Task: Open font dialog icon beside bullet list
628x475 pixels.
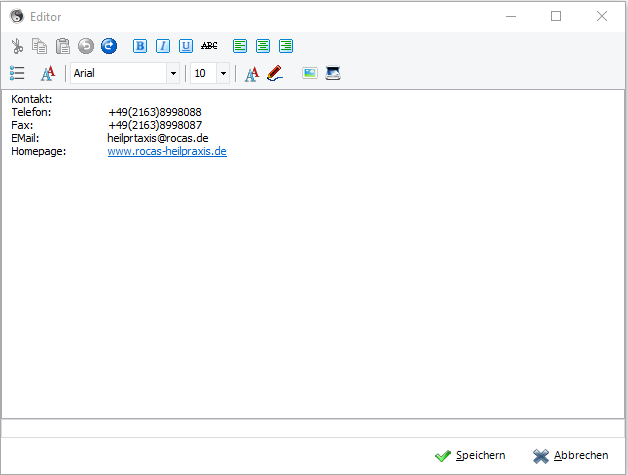Action: click(x=48, y=73)
